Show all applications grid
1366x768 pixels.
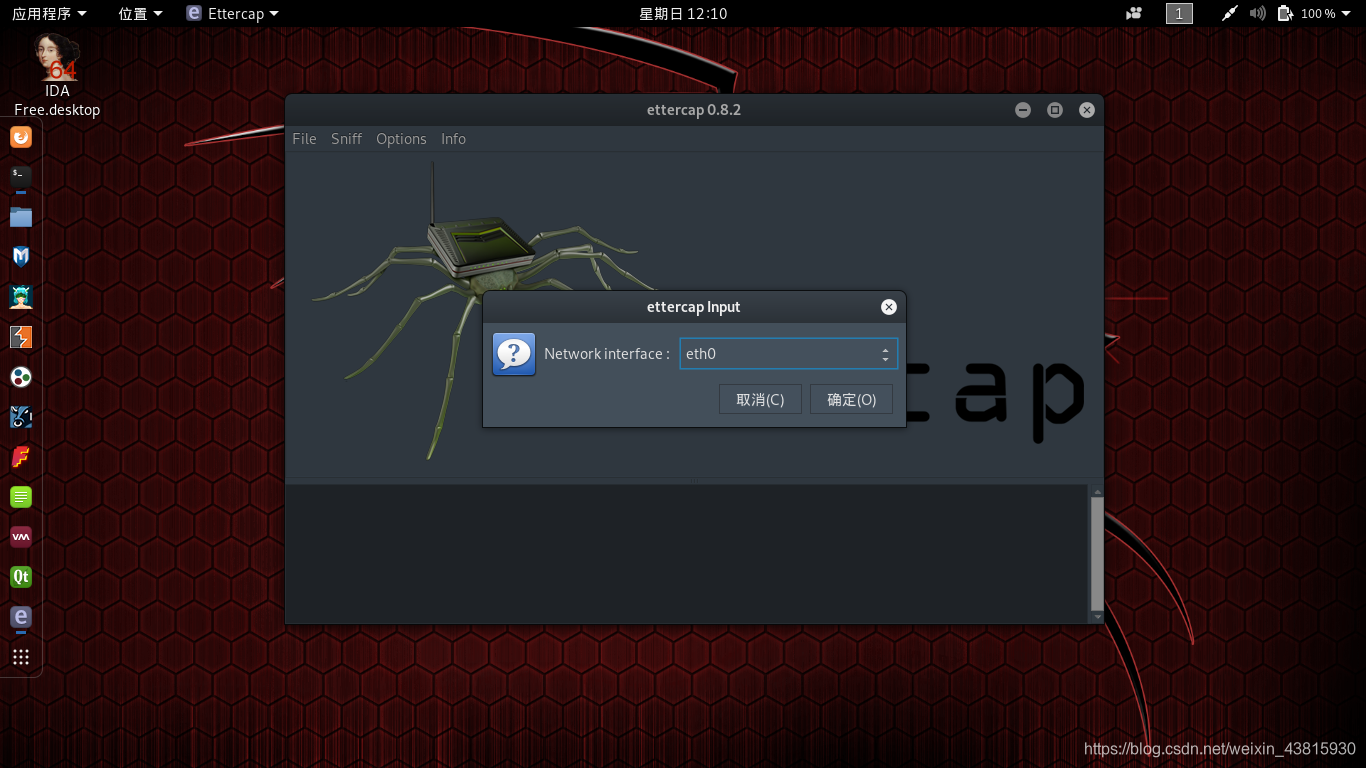click(x=21, y=657)
